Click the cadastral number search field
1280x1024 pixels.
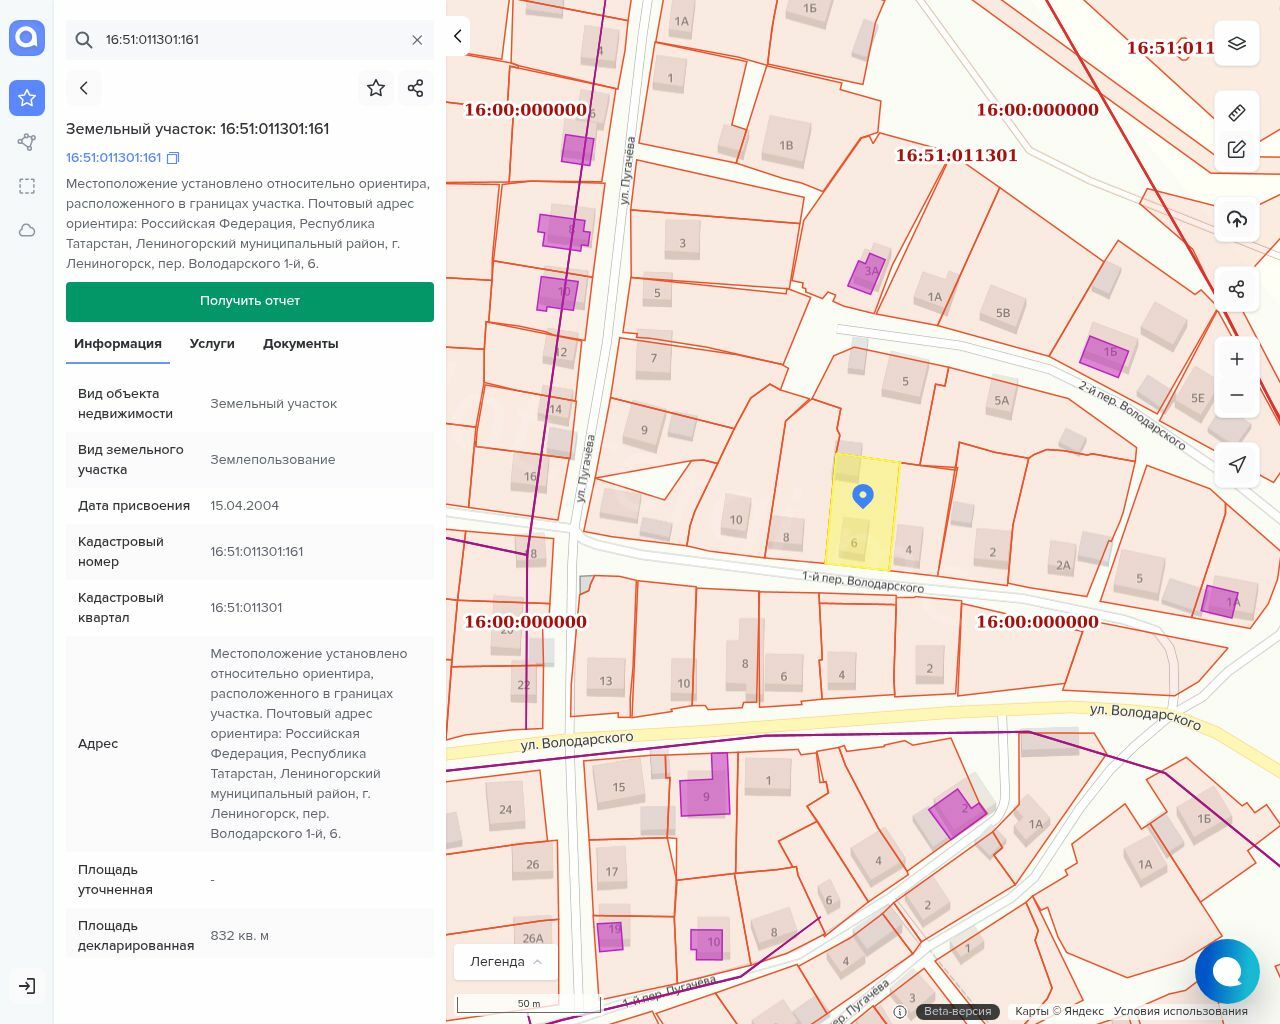(250, 40)
